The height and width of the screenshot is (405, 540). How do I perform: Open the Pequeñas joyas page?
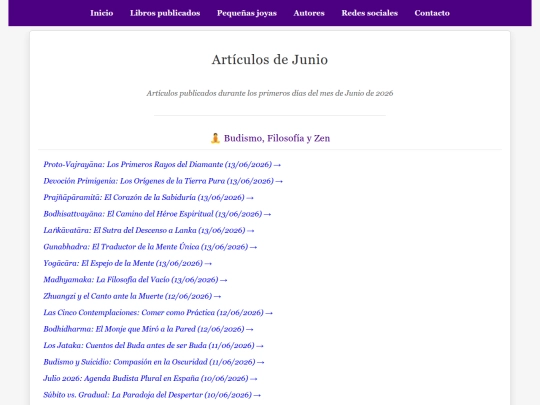247,13
